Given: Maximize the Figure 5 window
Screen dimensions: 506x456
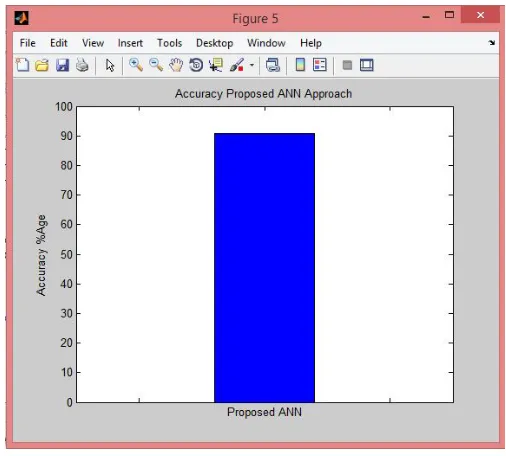Looking at the screenshot, I should pos(449,15).
